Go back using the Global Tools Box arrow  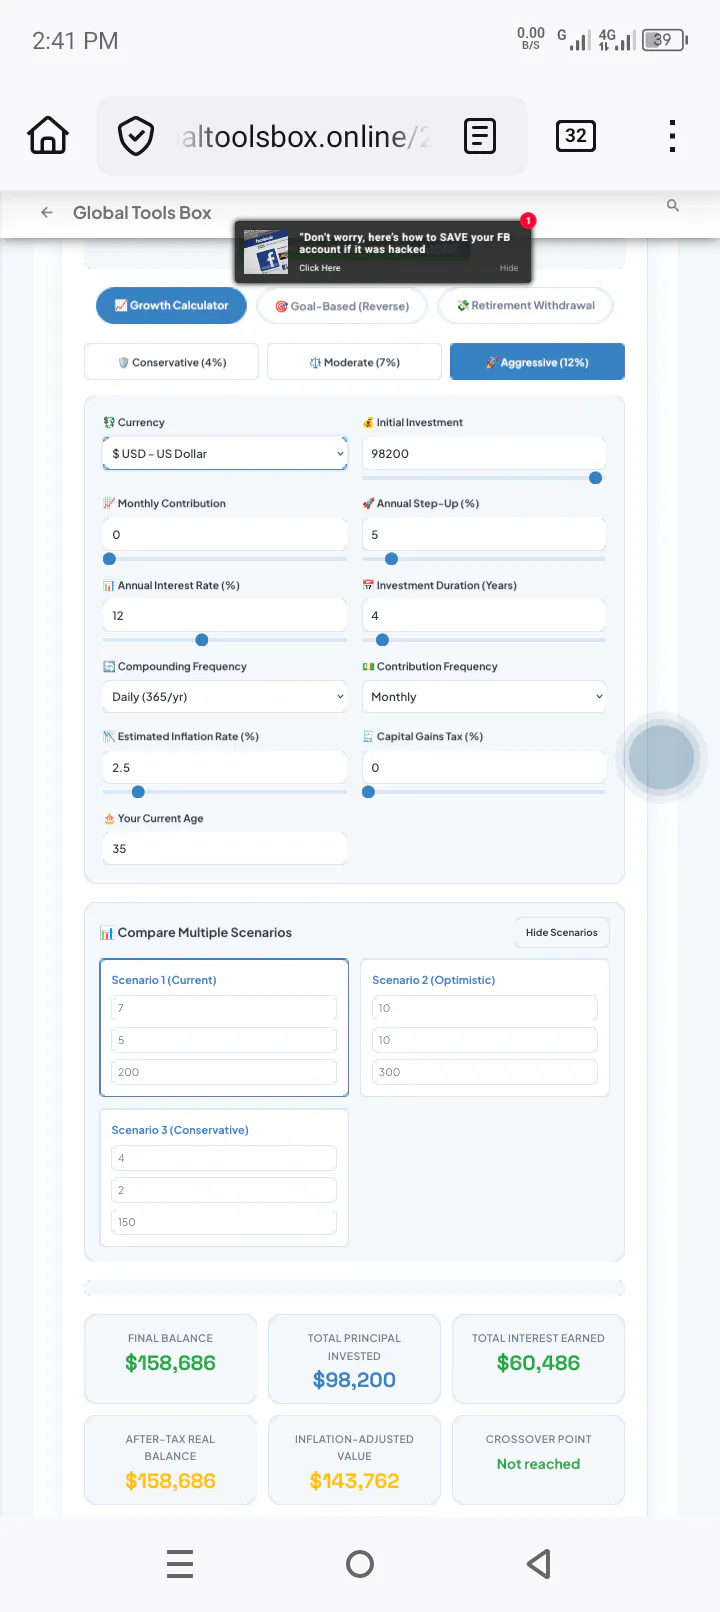(x=46, y=212)
